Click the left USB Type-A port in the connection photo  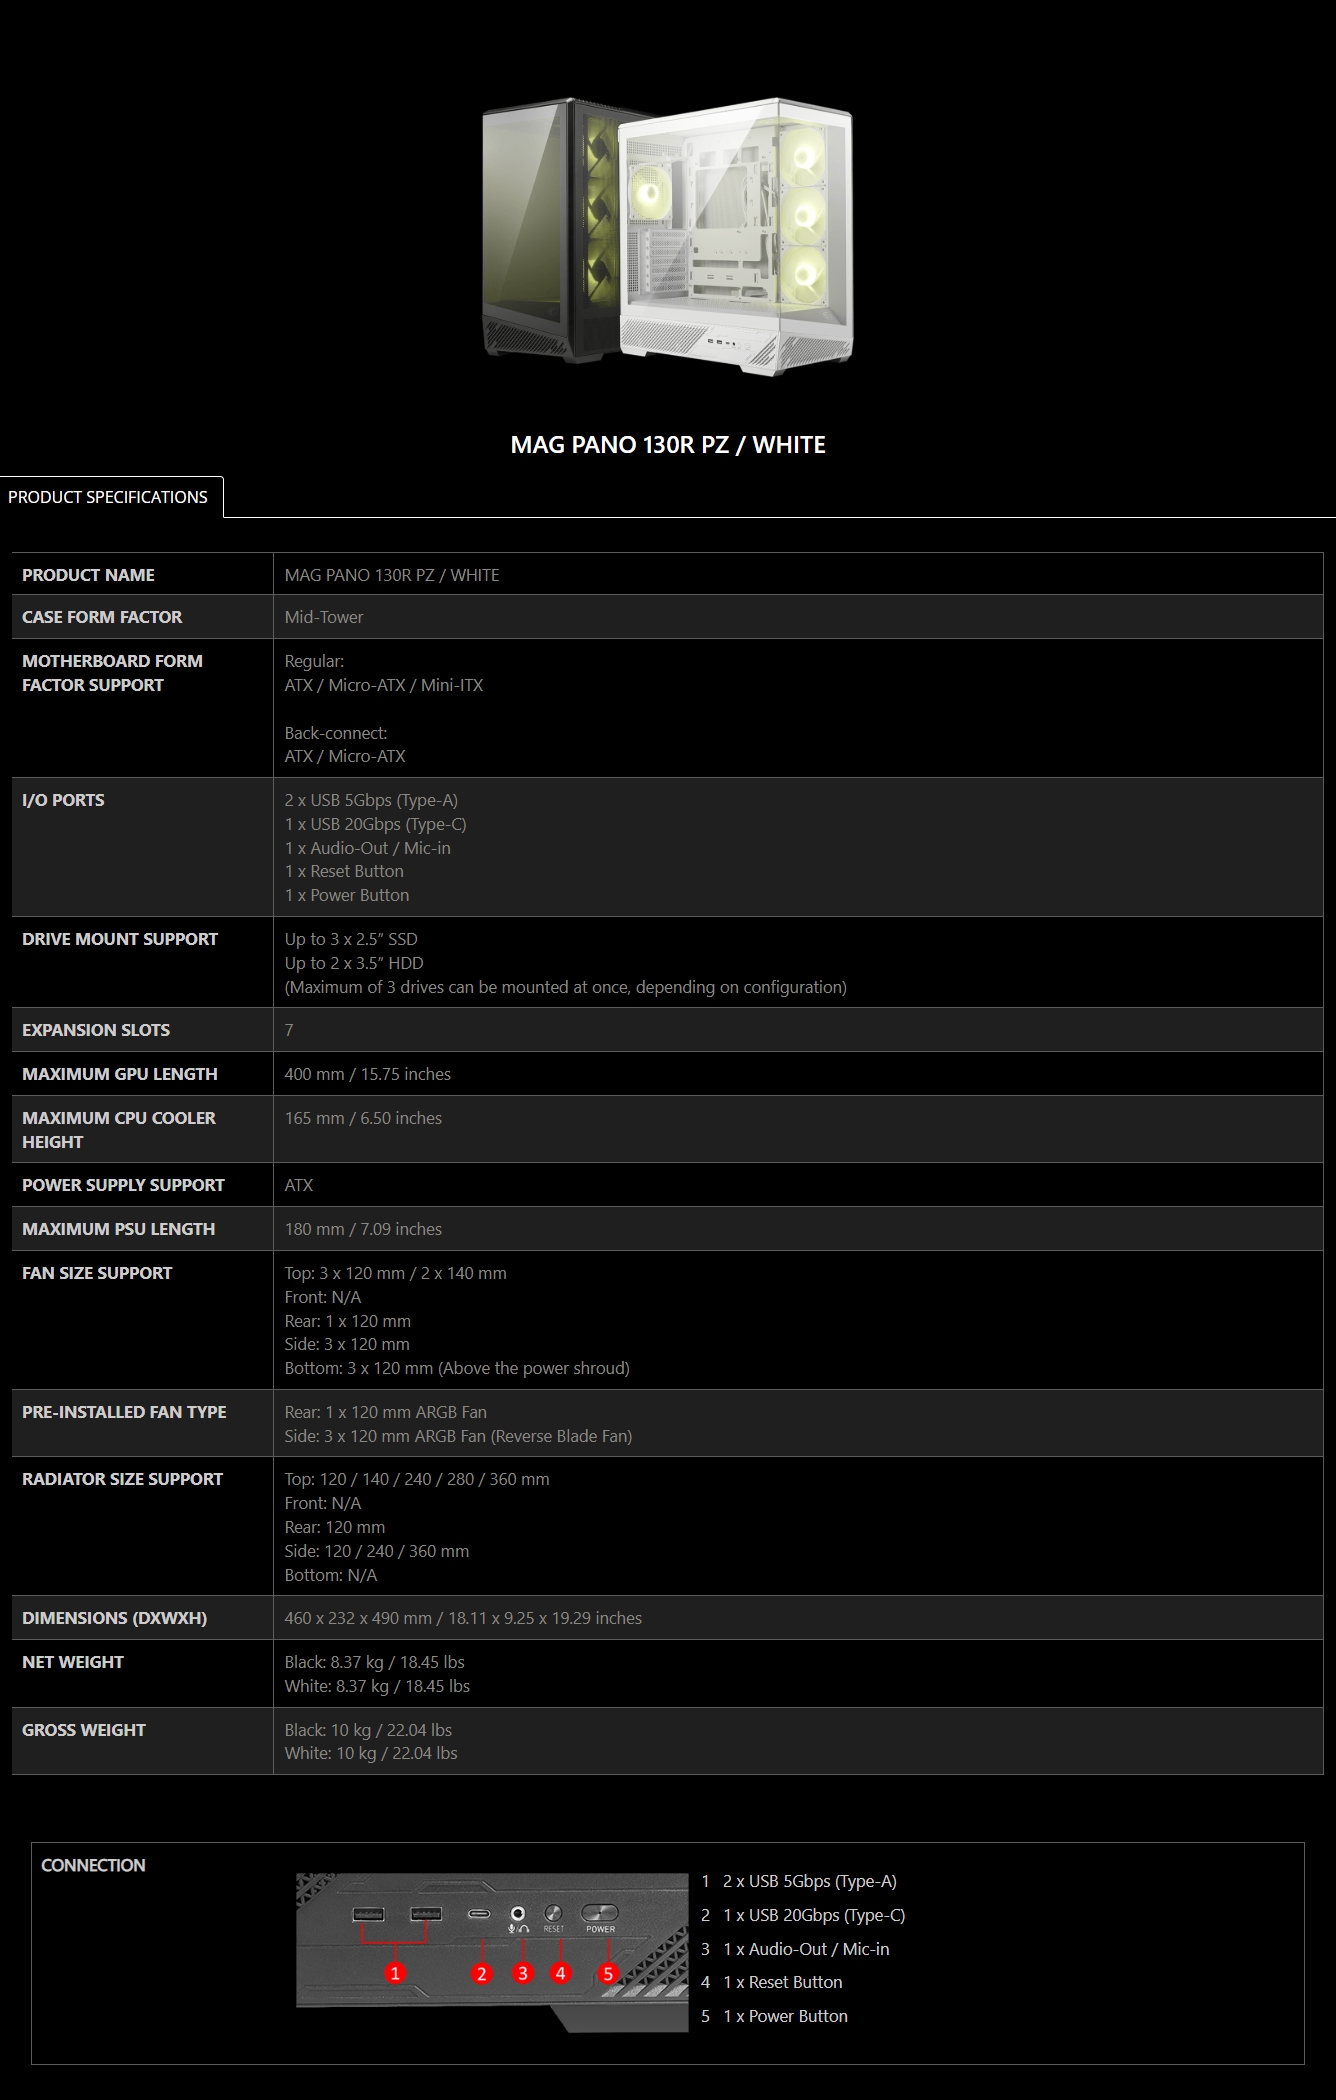369,1914
